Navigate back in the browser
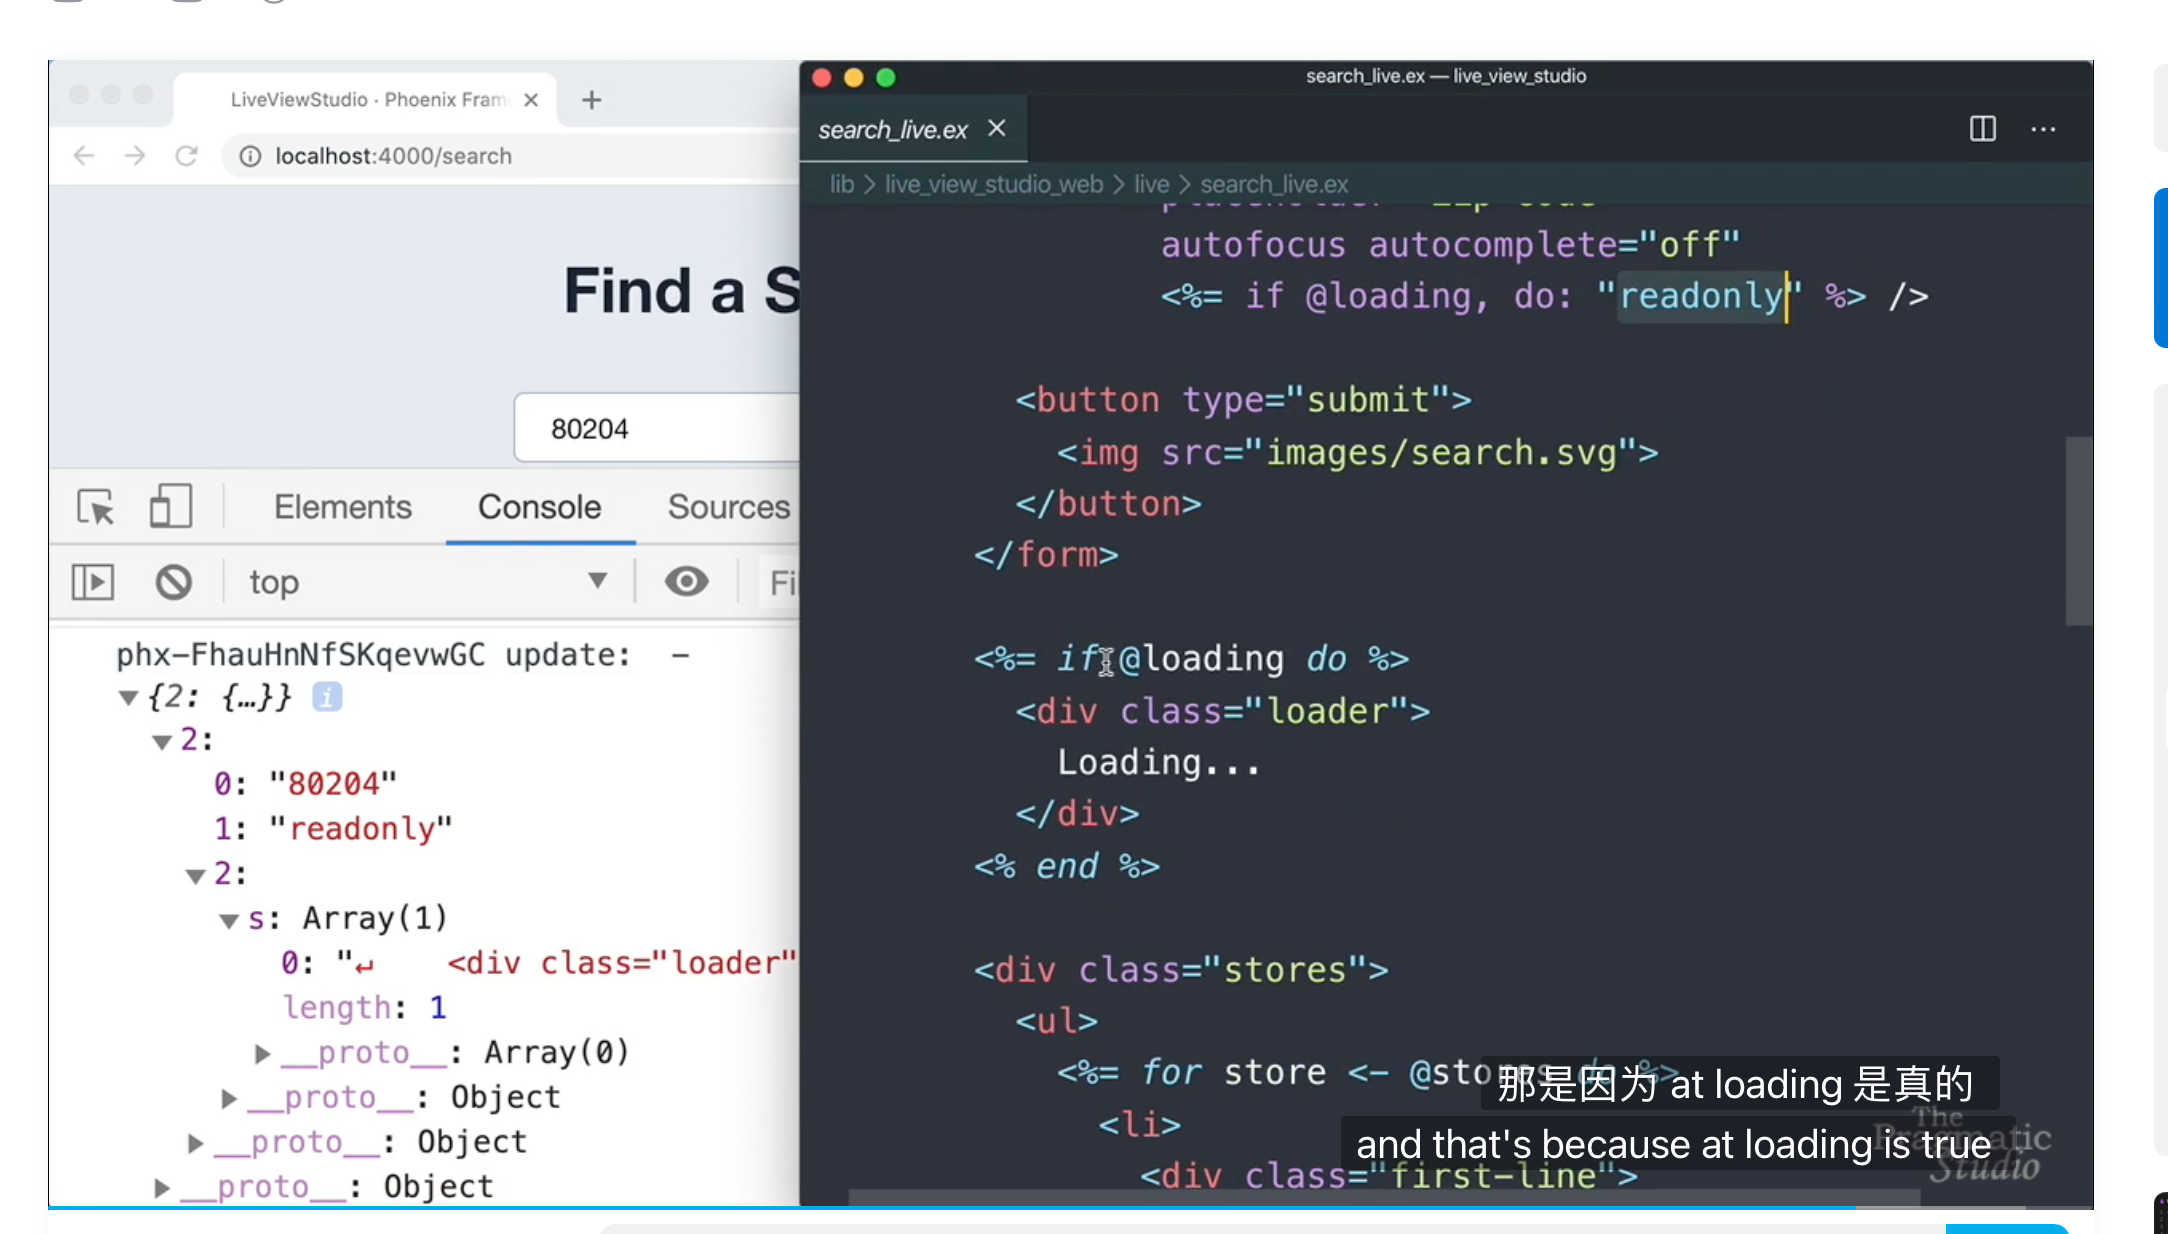2168x1234 pixels. pyautogui.click(x=82, y=156)
